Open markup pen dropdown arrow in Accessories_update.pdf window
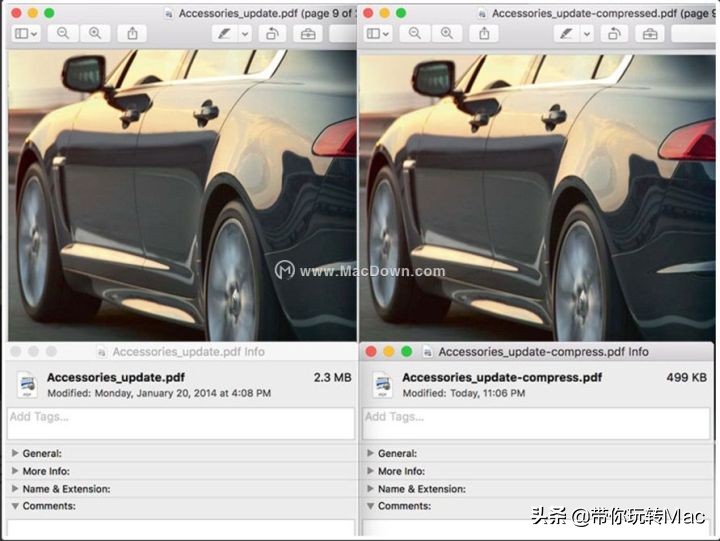Image resolution: width=720 pixels, height=541 pixels. coord(245,34)
